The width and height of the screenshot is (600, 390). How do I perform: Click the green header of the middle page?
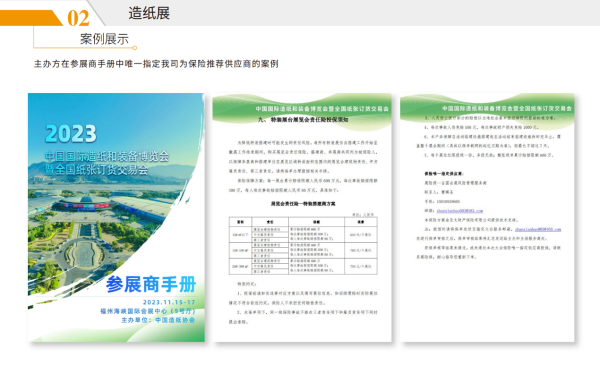pyautogui.click(x=302, y=109)
